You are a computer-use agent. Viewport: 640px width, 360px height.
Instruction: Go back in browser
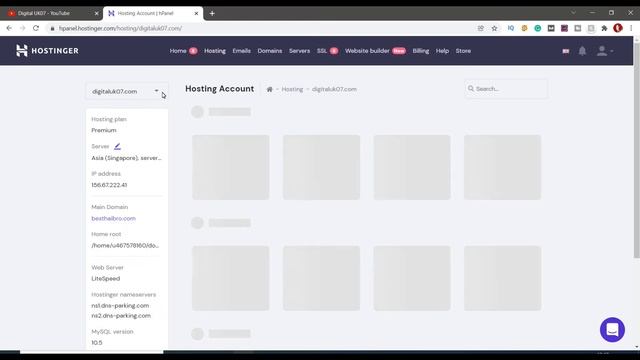[x=9, y=28]
